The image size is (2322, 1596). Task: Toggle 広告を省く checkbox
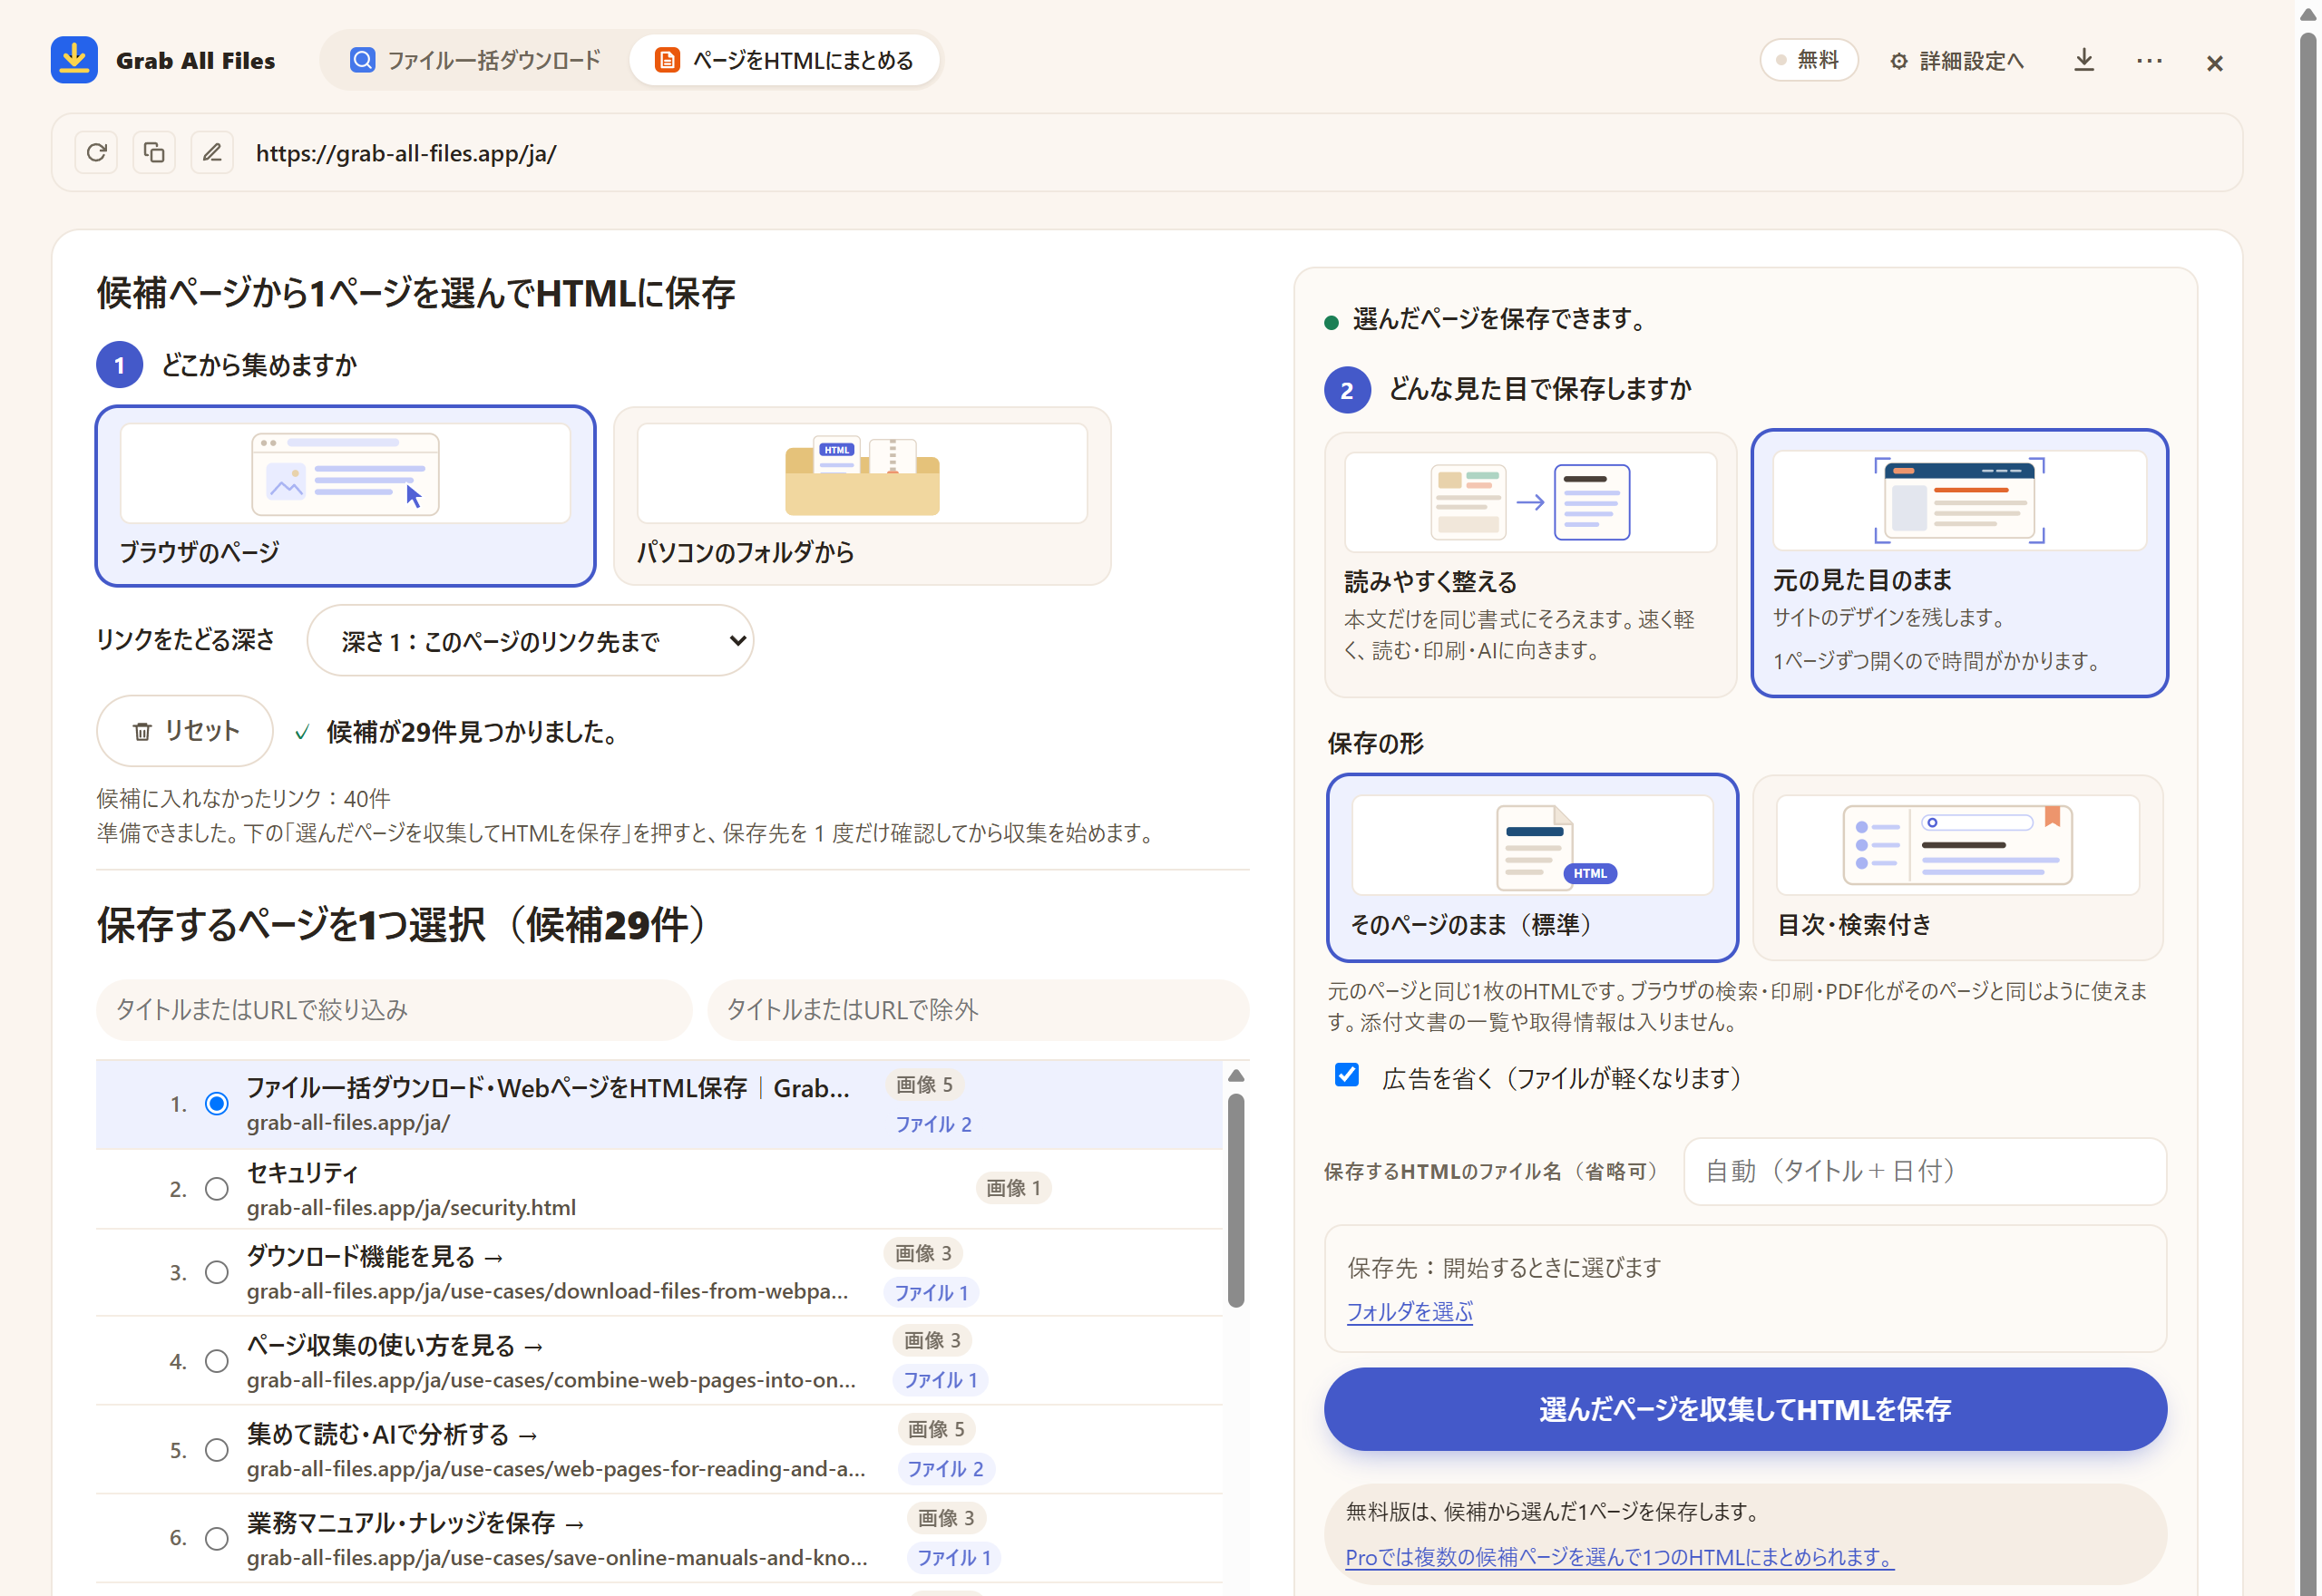[1347, 1075]
